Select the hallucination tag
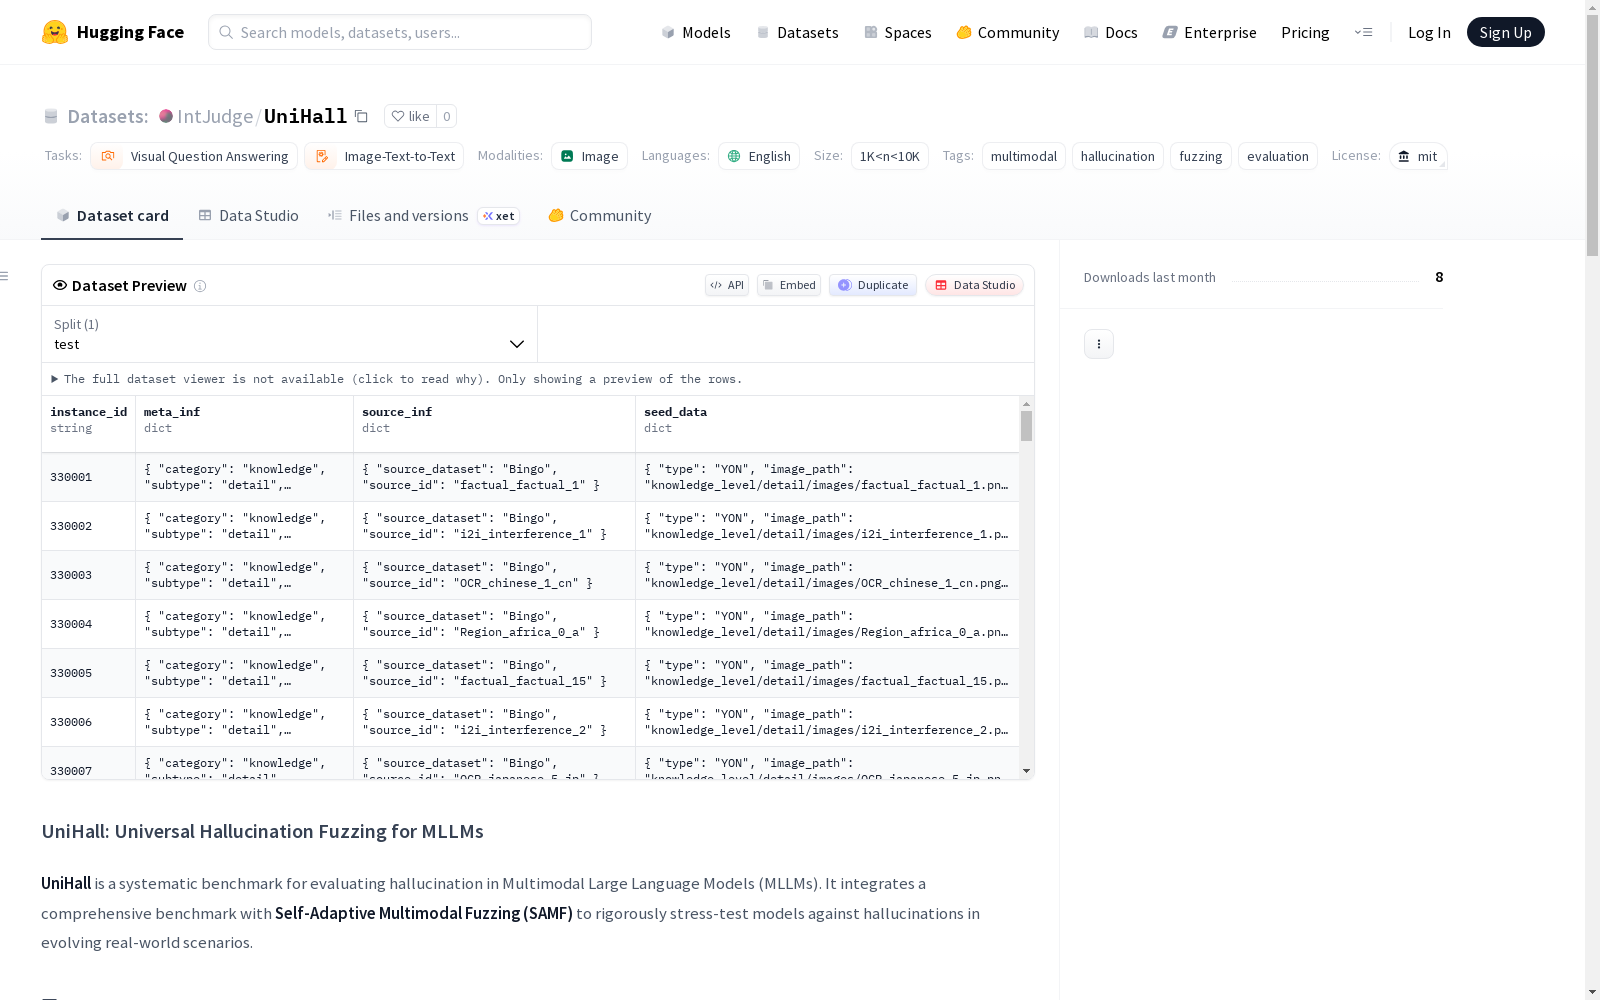1600x1000 pixels. (x=1118, y=156)
